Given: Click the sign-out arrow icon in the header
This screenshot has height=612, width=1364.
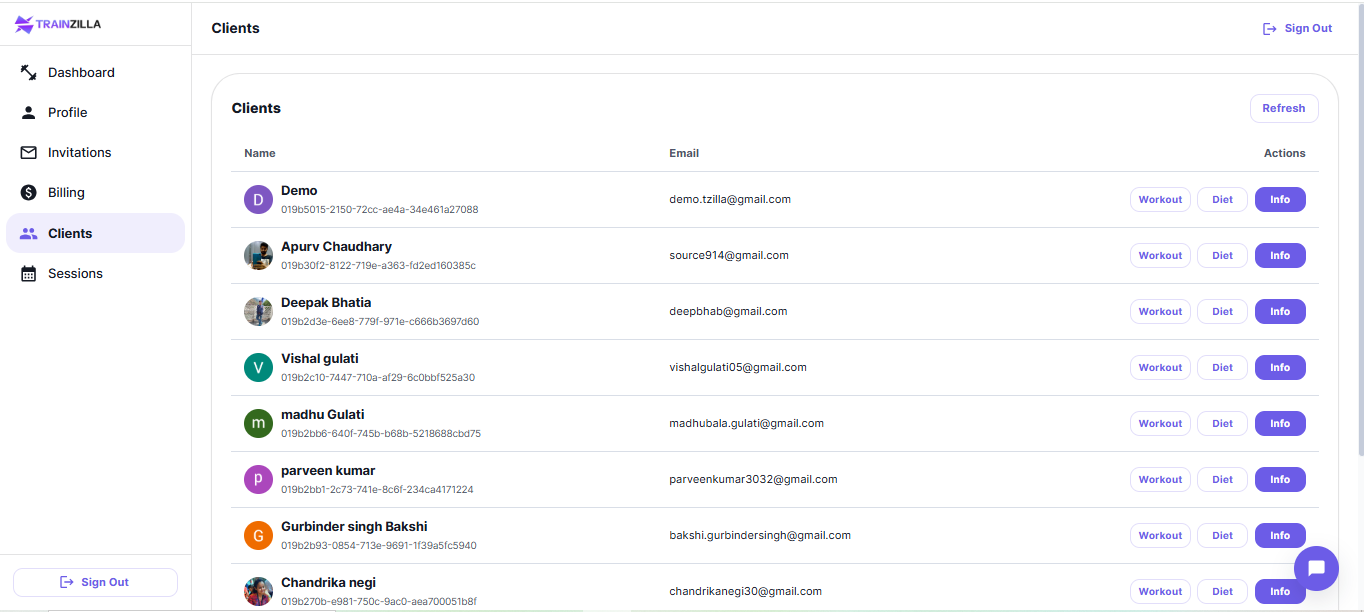Looking at the screenshot, I should click(x=1269, y=28).
